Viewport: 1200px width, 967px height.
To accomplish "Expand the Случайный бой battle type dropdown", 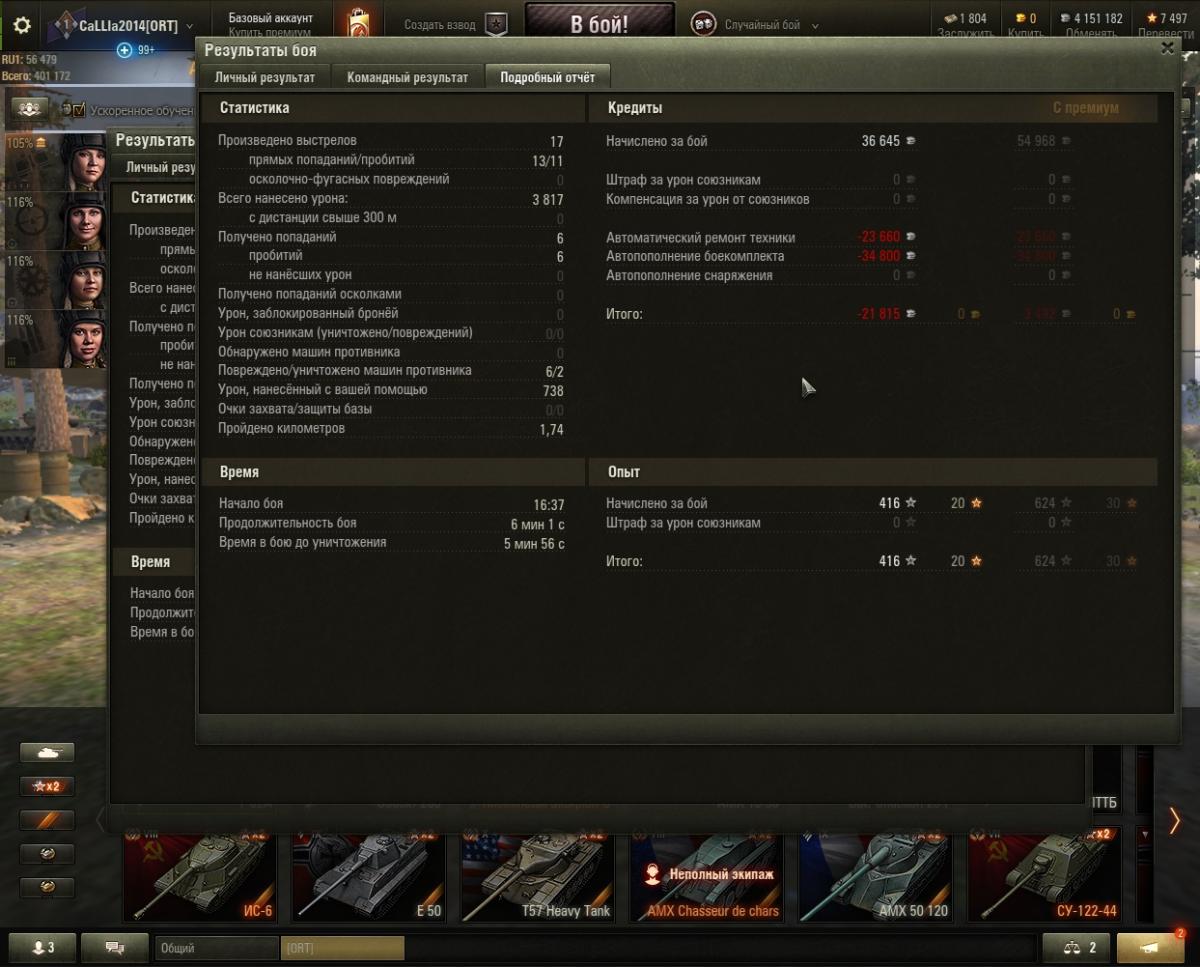I will pyautogui.click(x=814, y=26).
